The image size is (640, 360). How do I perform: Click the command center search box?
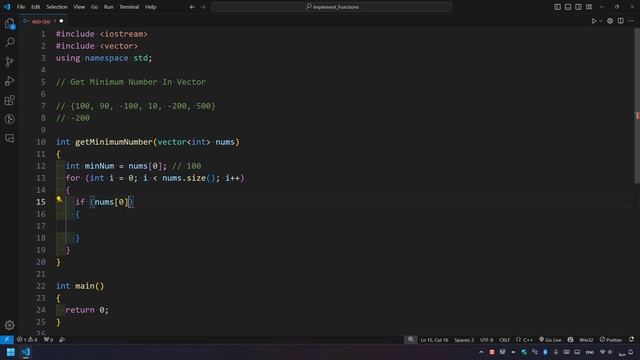point(332,7)
